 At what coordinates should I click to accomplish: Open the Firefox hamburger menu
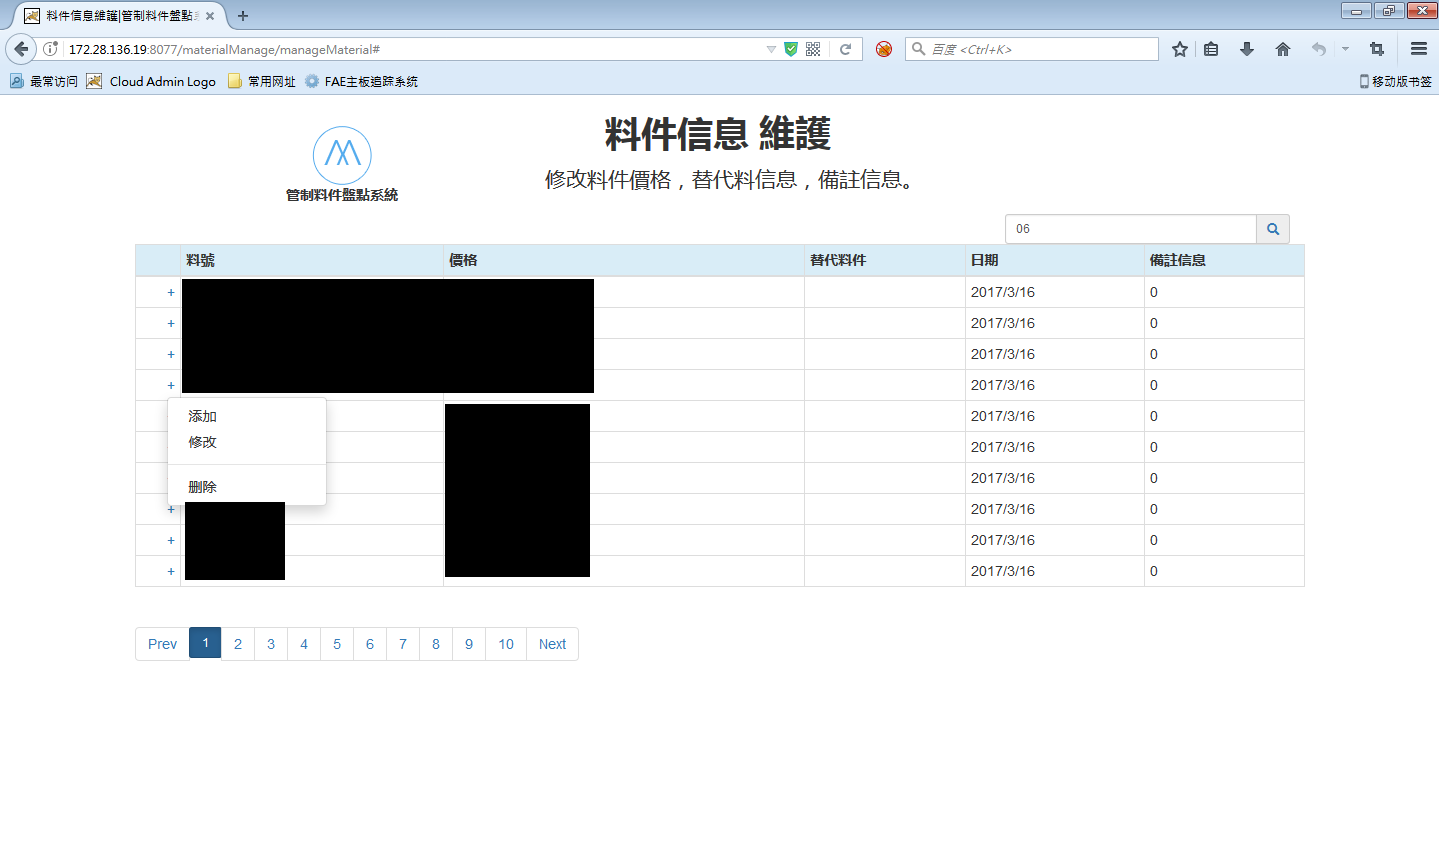click(1418, 49)
